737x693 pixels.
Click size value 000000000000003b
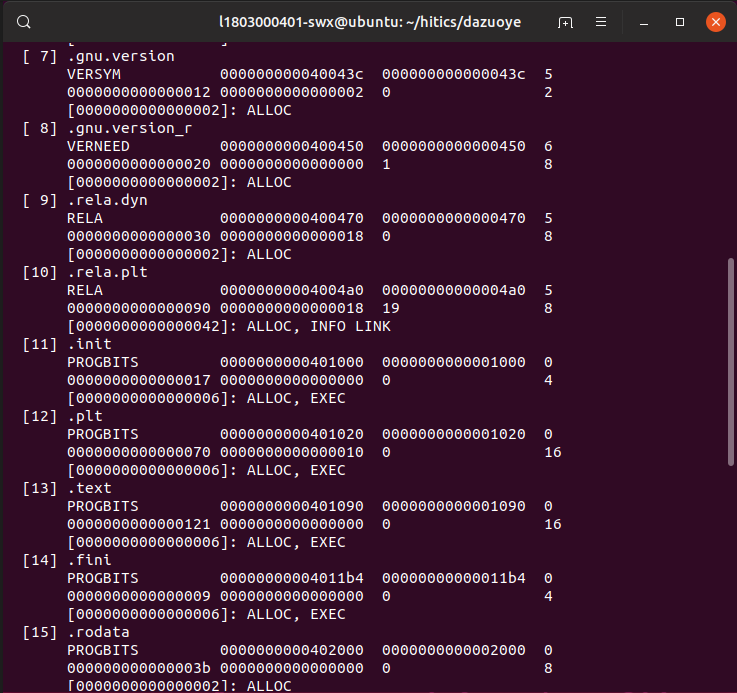139,668
